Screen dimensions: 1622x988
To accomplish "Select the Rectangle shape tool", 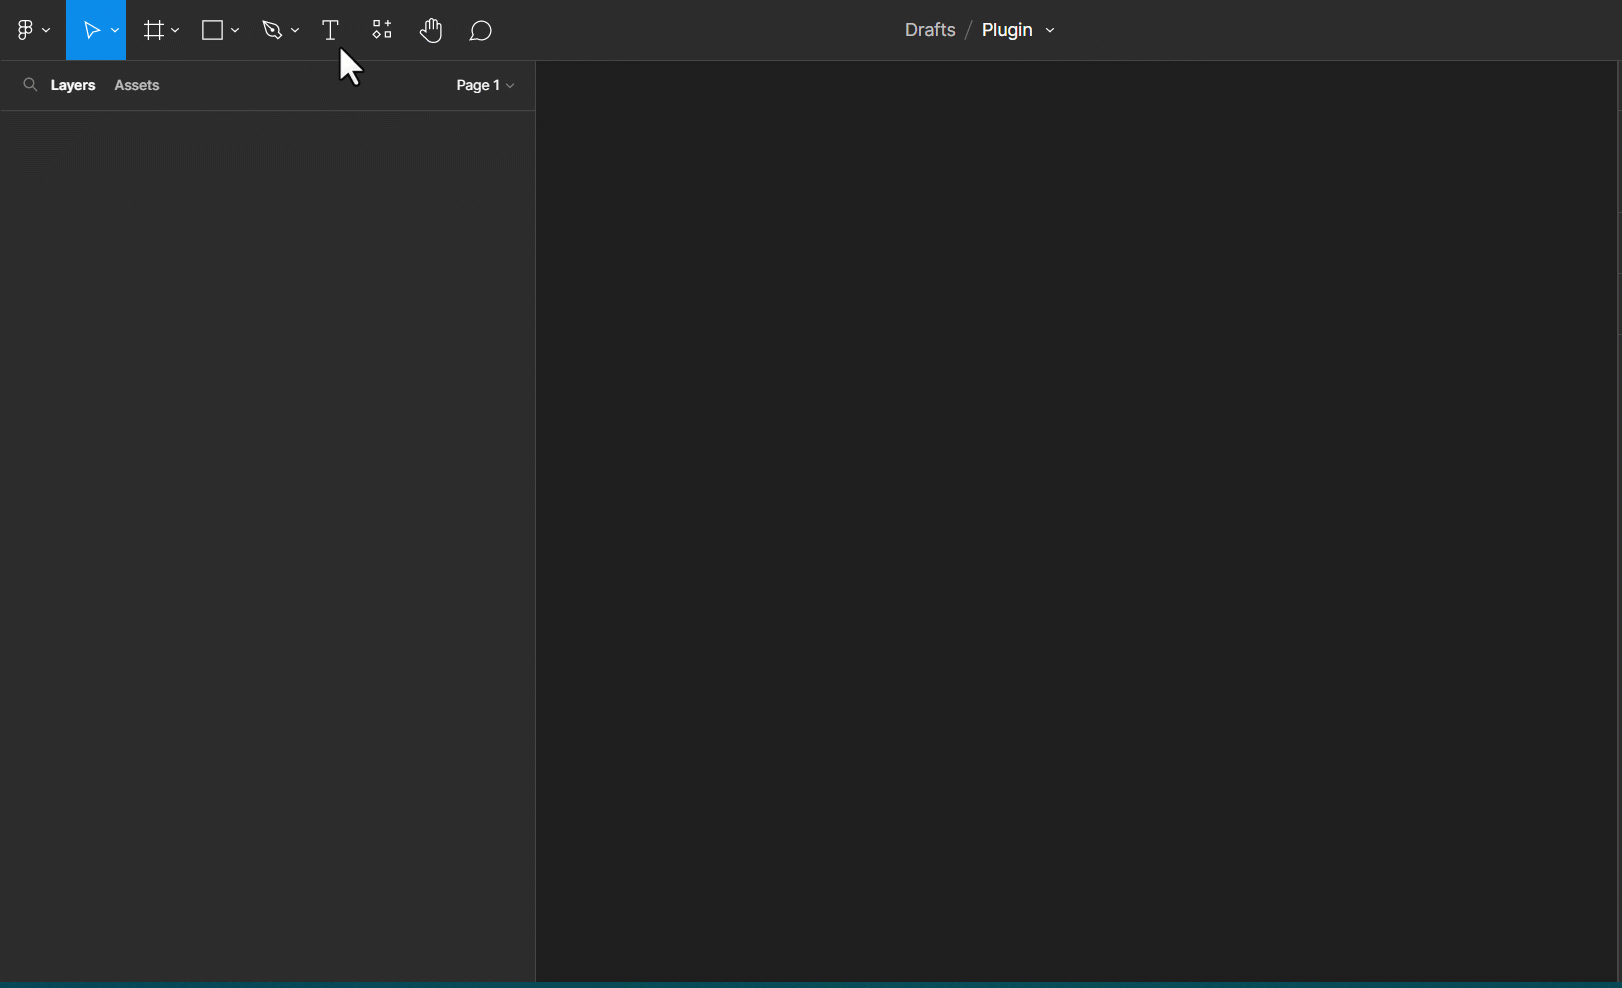I will coord(212,29).
